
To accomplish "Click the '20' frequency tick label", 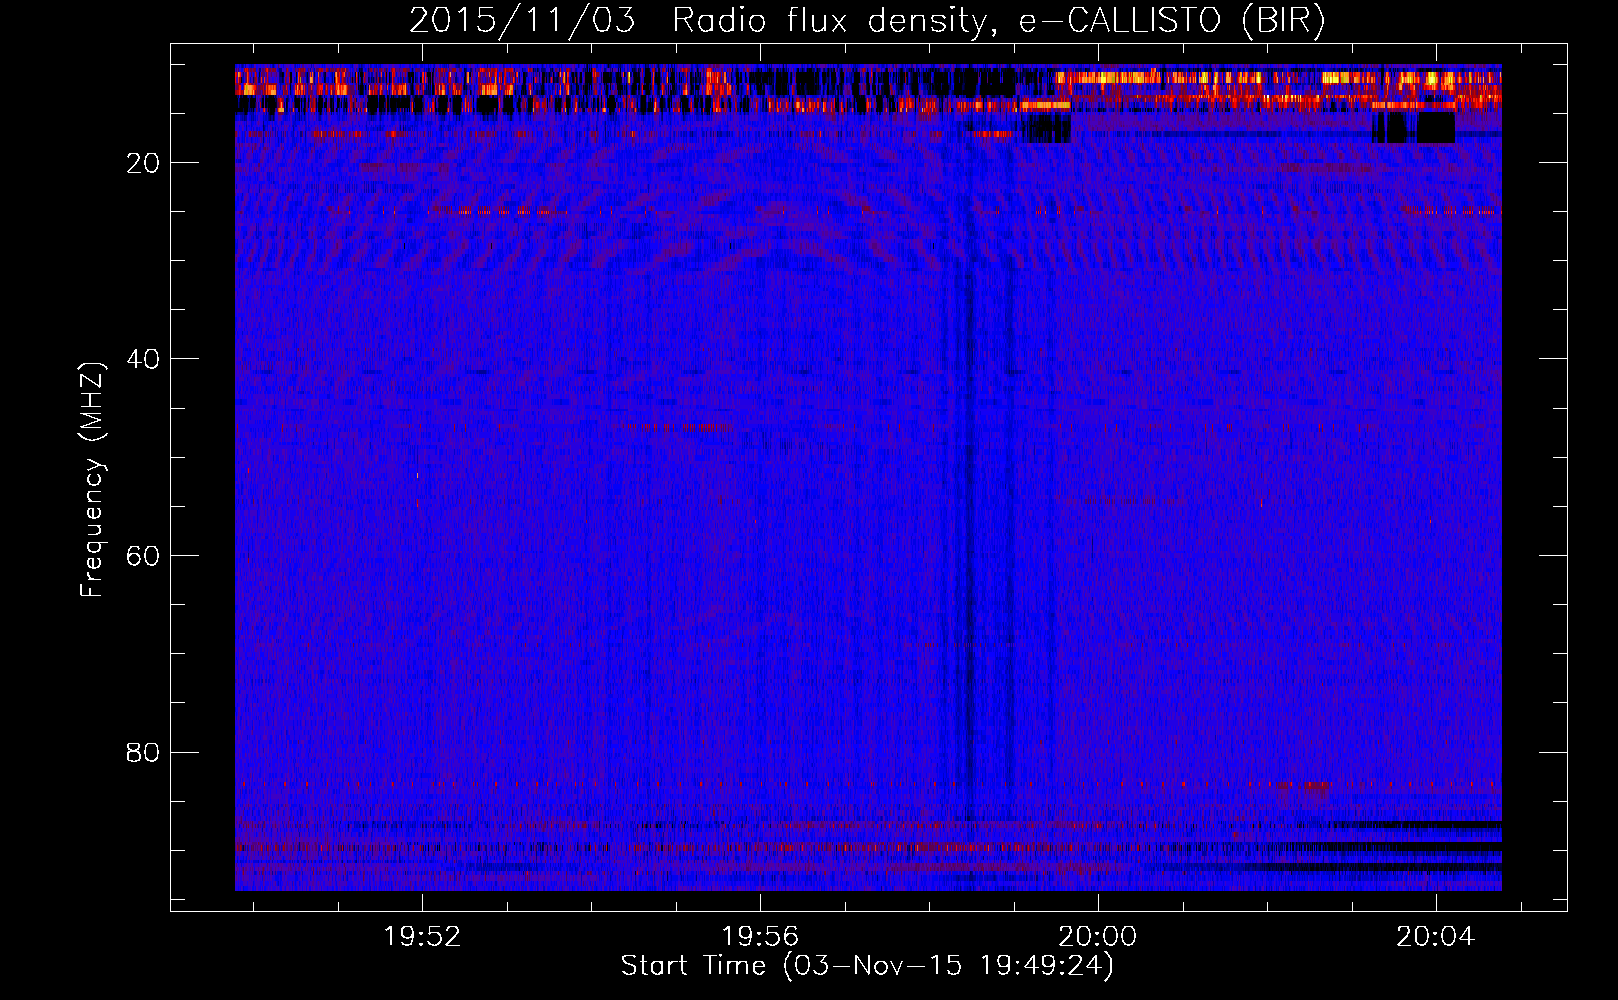I will 143,163.
